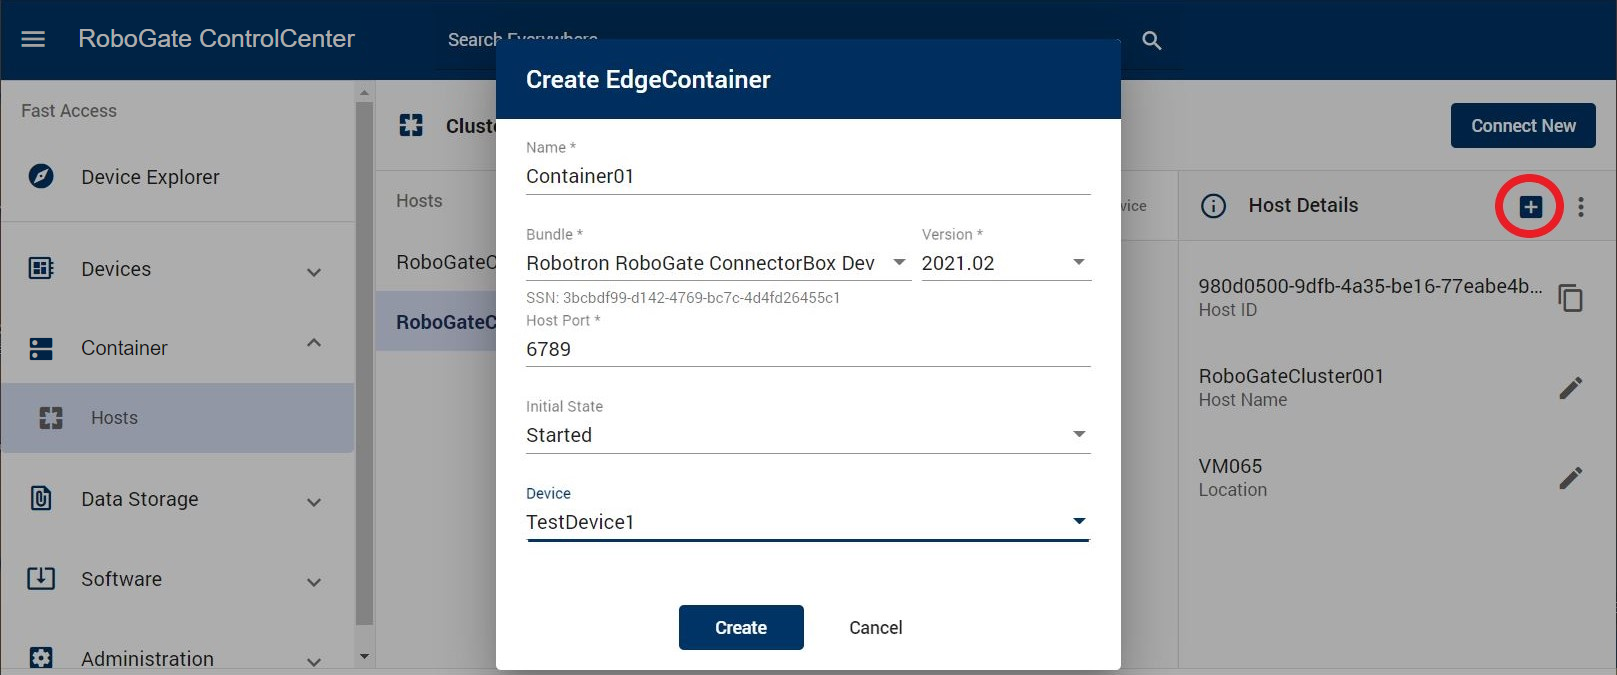The image size is (1617, 675).
Task: Cancel the Create EdgeContainer dialog
Action: click(x=875, y=628)
